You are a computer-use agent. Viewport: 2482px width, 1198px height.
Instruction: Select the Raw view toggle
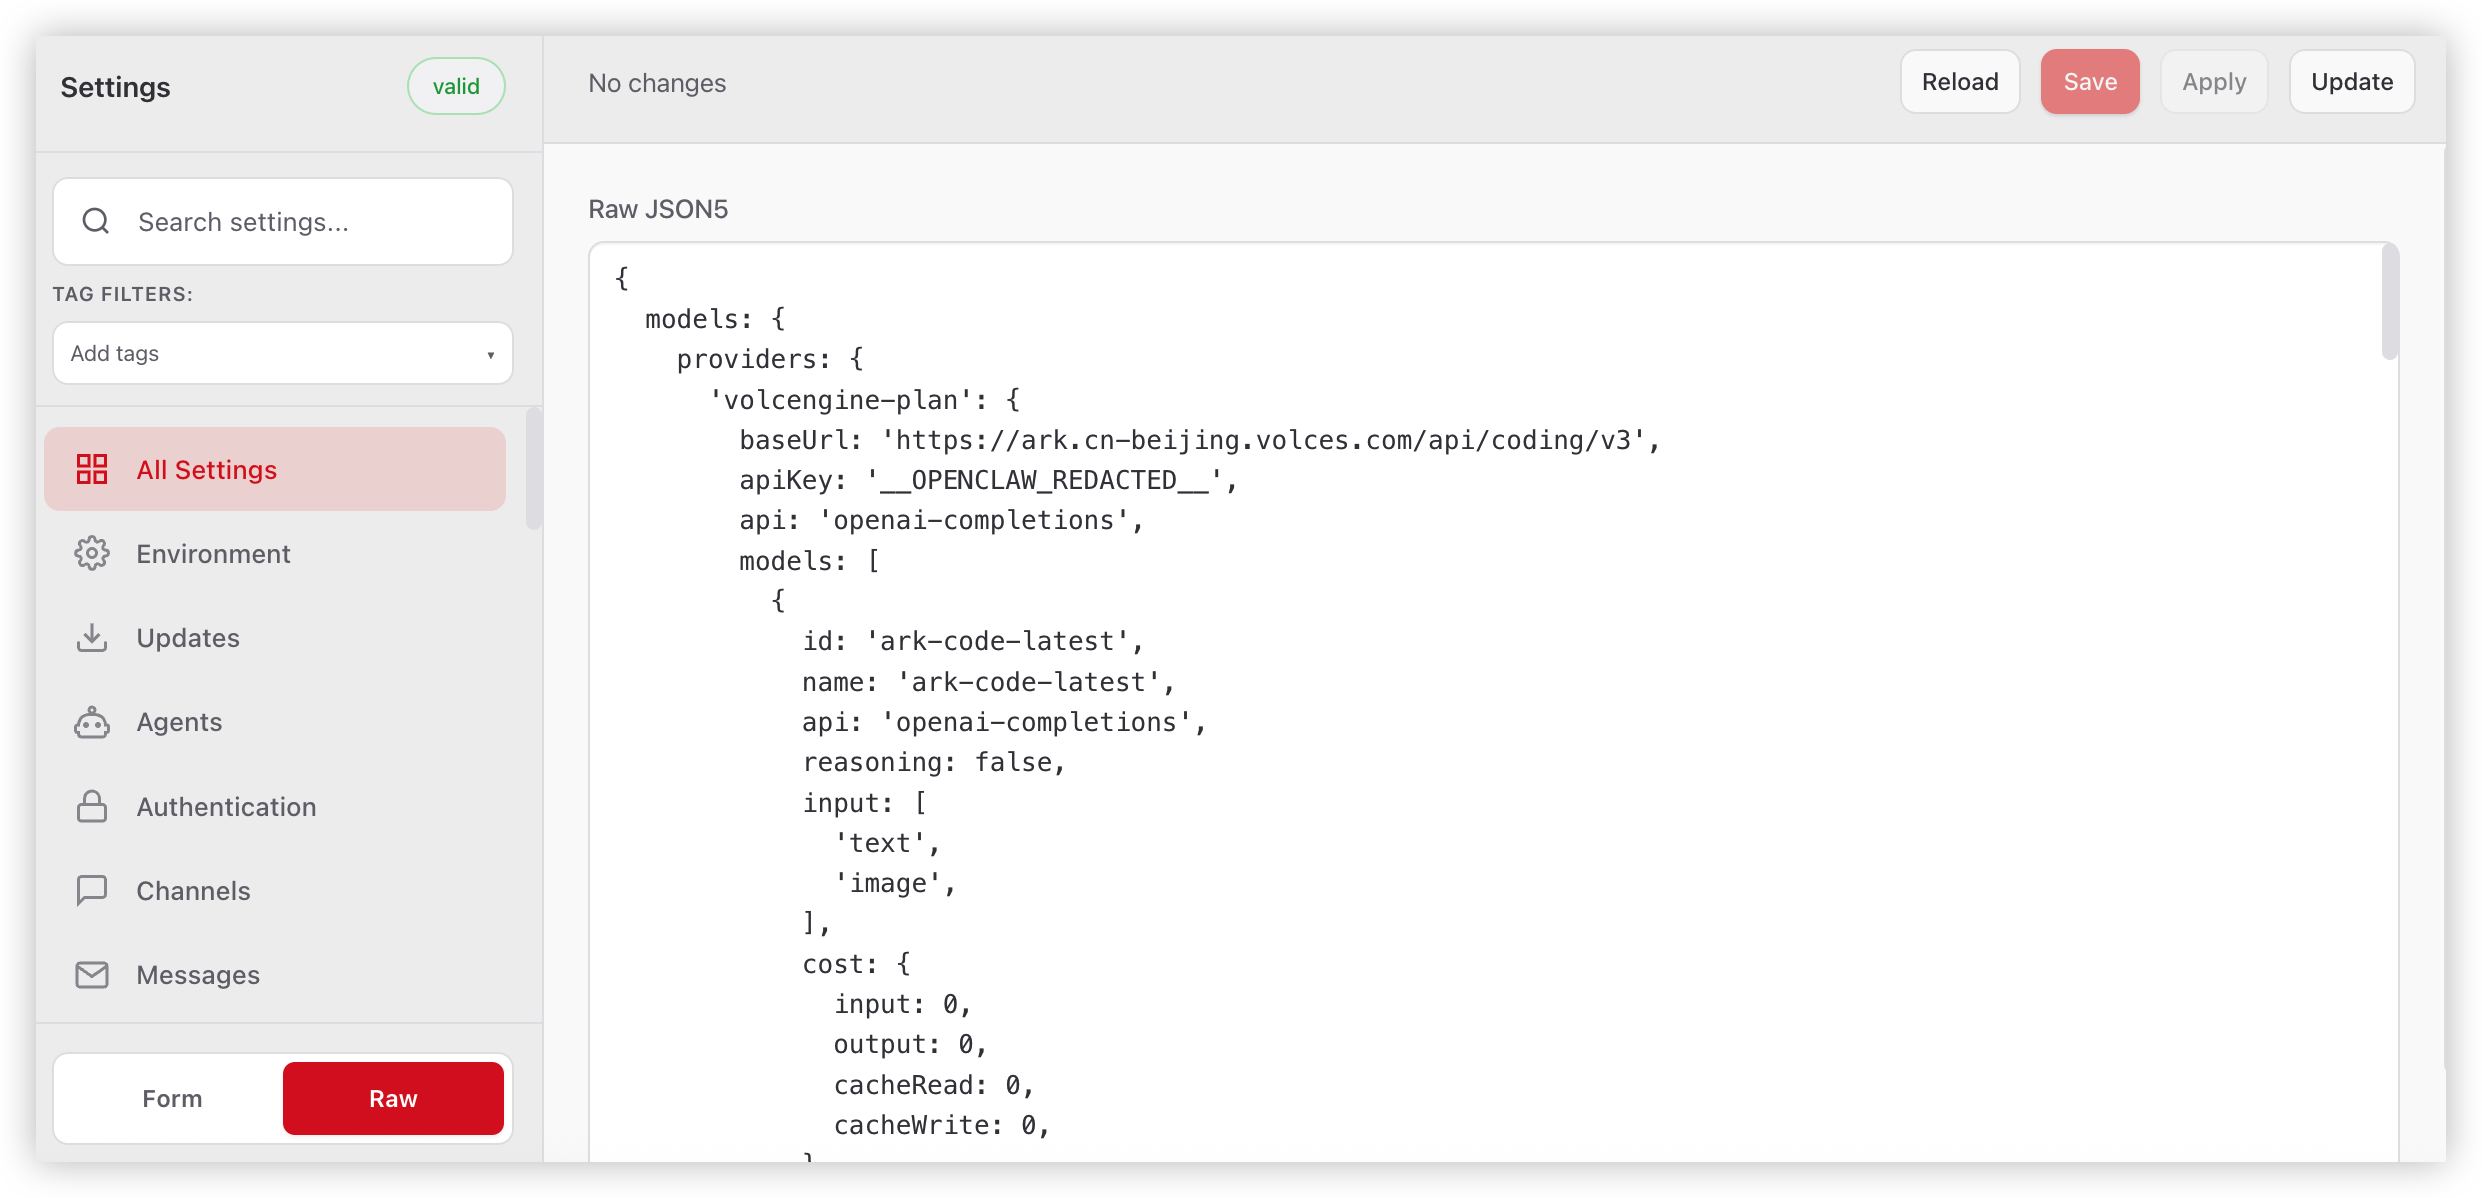tap(393, 1098)
